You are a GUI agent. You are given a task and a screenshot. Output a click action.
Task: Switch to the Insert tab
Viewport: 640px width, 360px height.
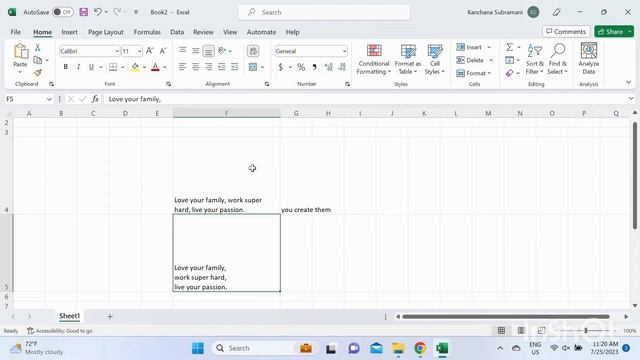pos(69,32)
